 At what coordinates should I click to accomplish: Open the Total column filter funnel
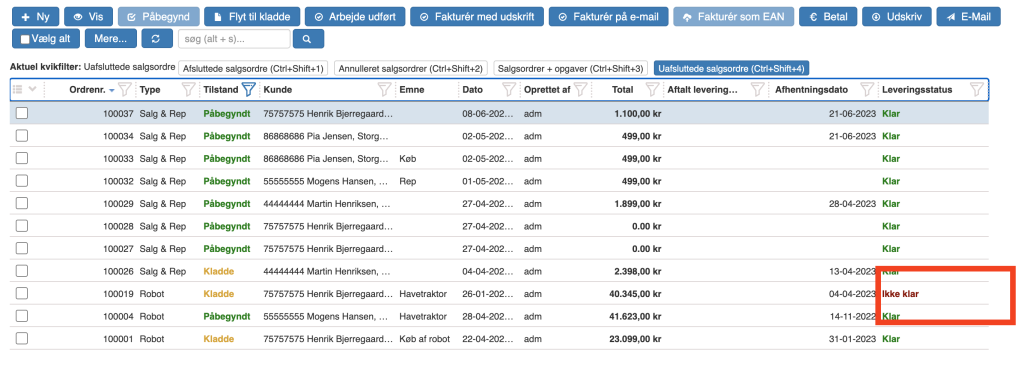point(652,89)
